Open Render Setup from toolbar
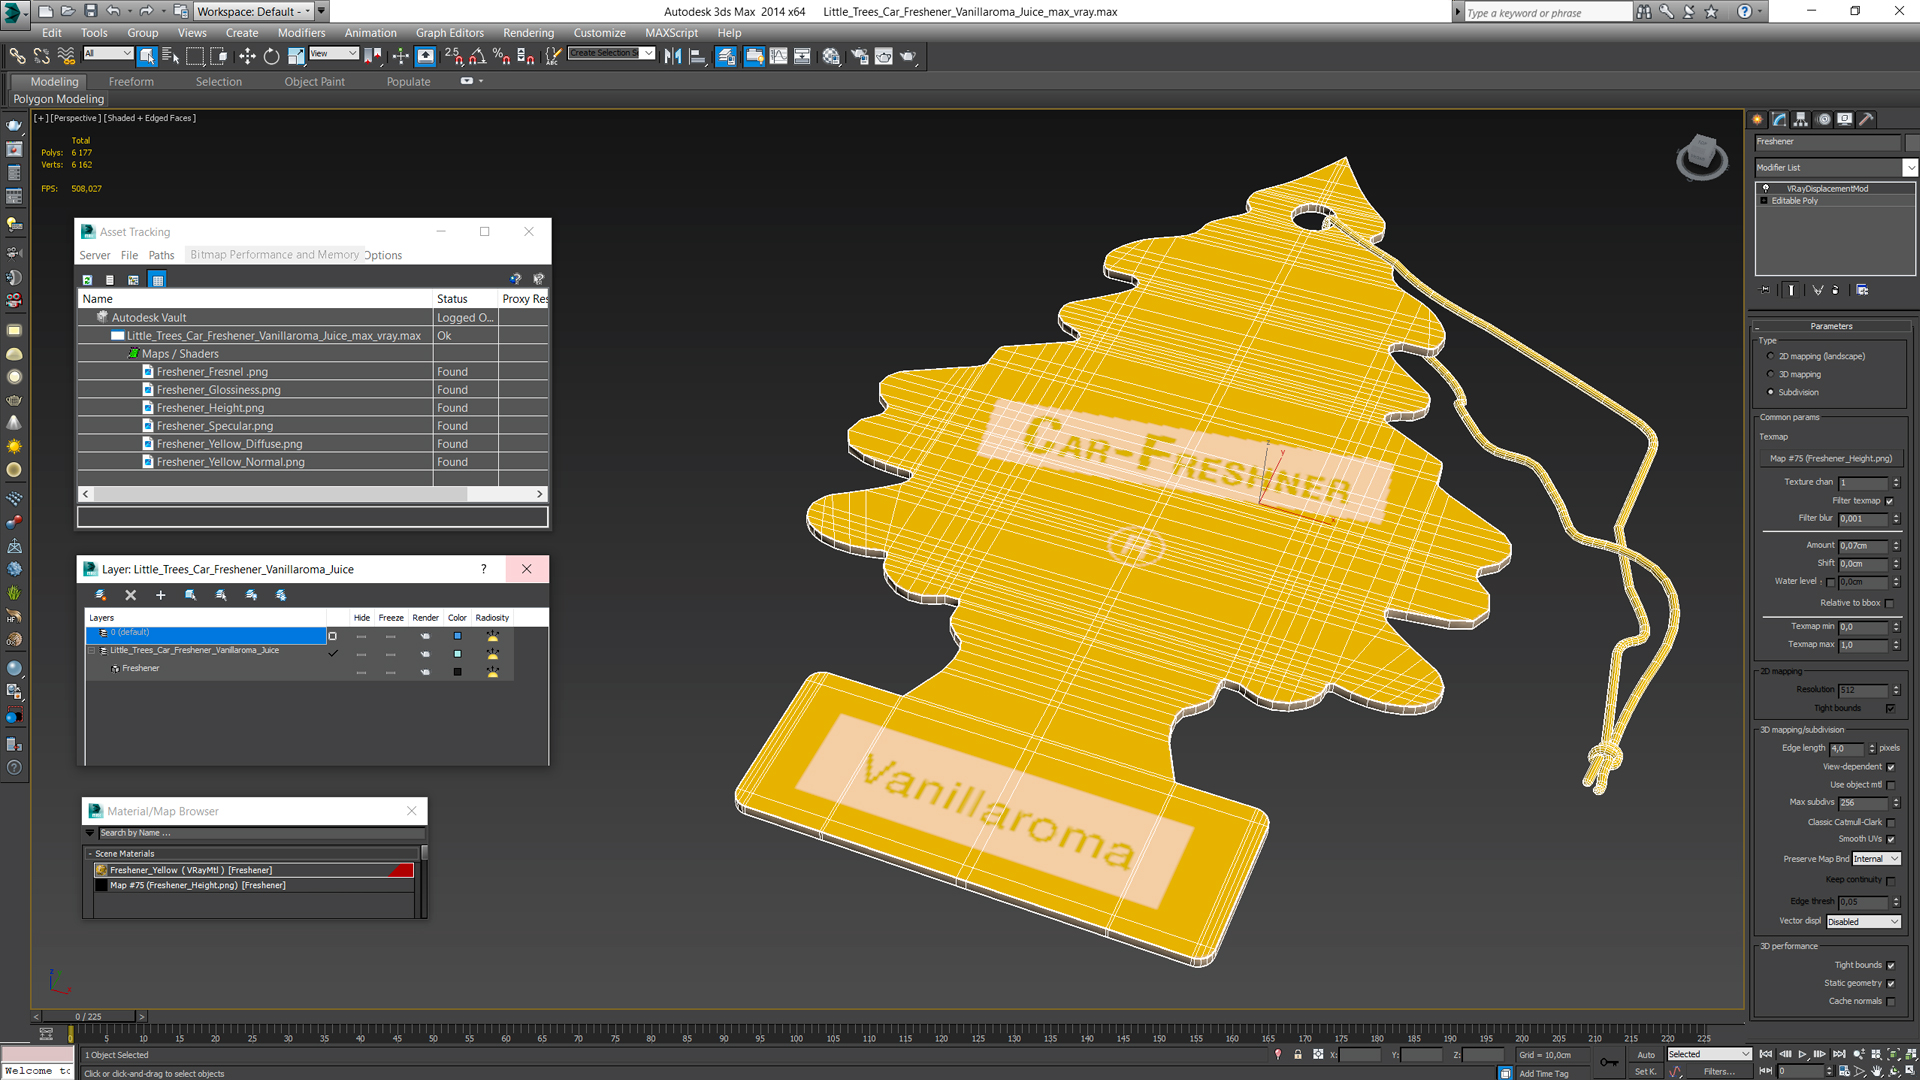1920x1080 pixels. click(x=859, y=56)
